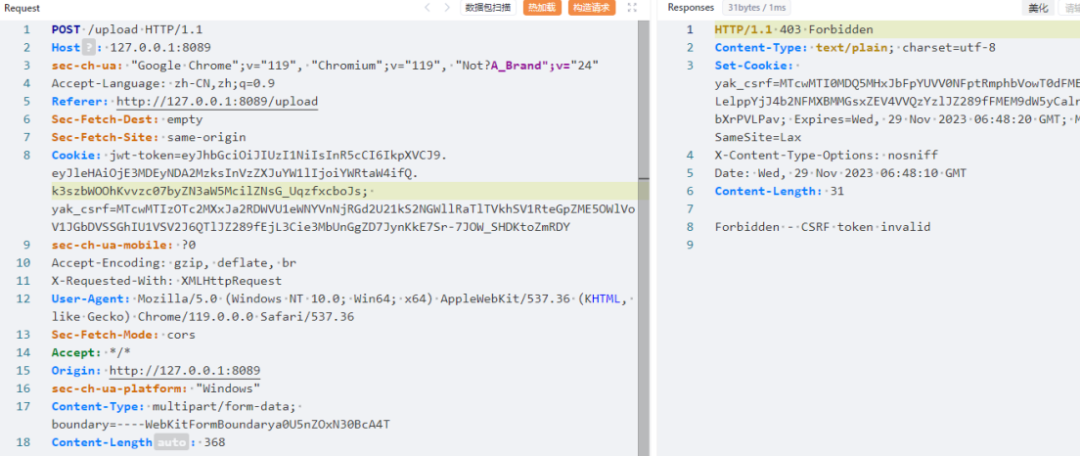The height and width of the screenshot is (456, 1080).
Task: Click the Forbidden - CSRF token invalid body
Action: pos(822,227)
